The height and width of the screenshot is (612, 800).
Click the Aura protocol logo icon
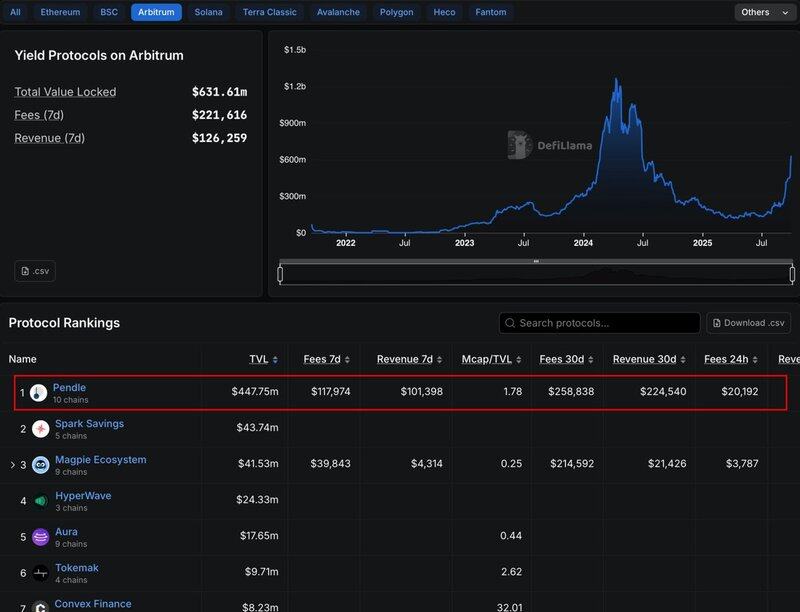pyautogui.click(x=40, y=537)
